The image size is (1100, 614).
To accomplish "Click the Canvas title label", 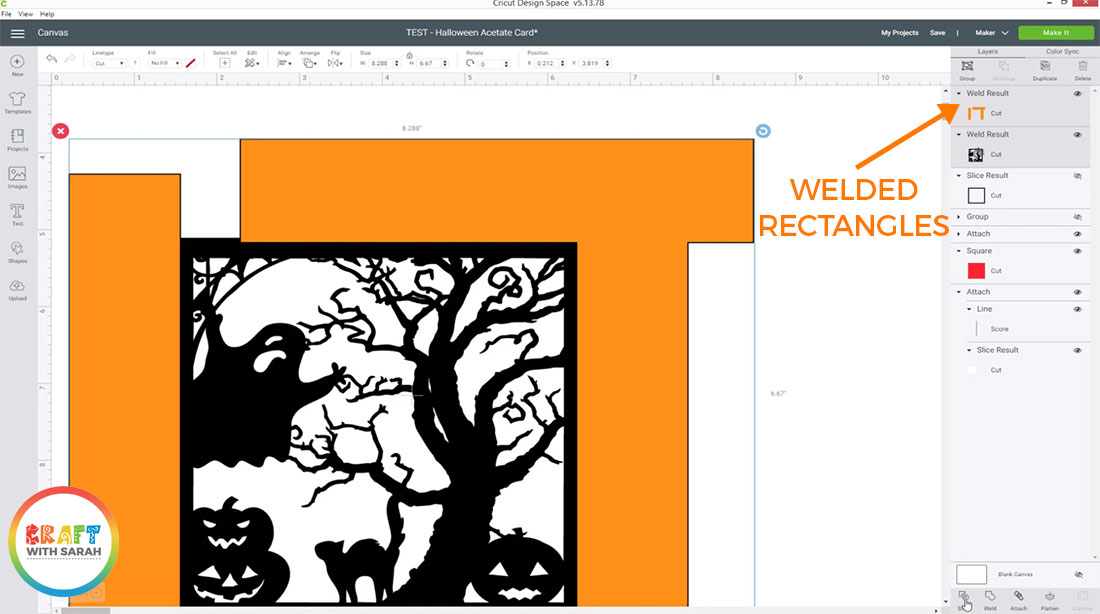I will (x=53, y=33).
